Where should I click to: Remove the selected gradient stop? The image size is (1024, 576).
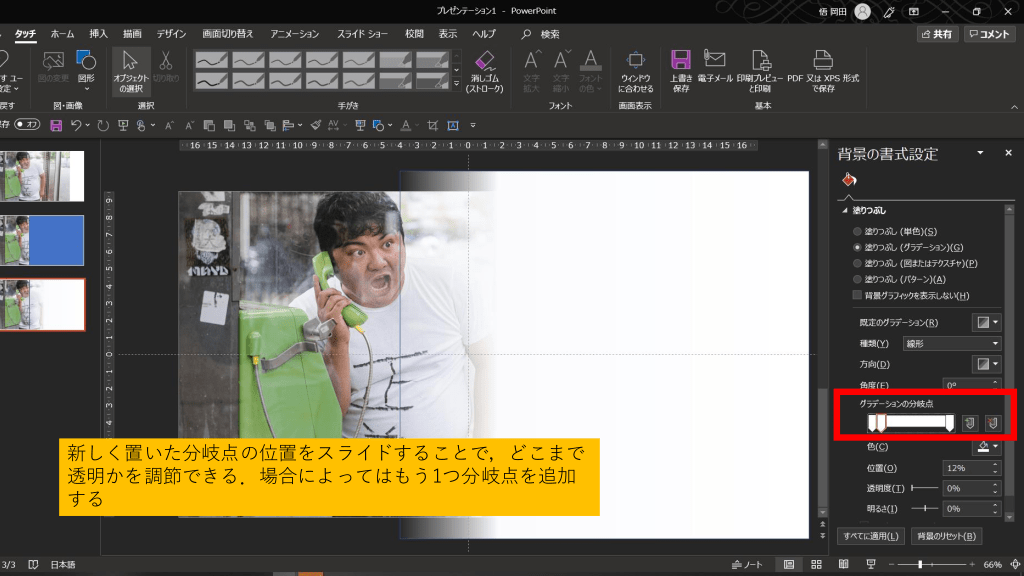[993, 423]
